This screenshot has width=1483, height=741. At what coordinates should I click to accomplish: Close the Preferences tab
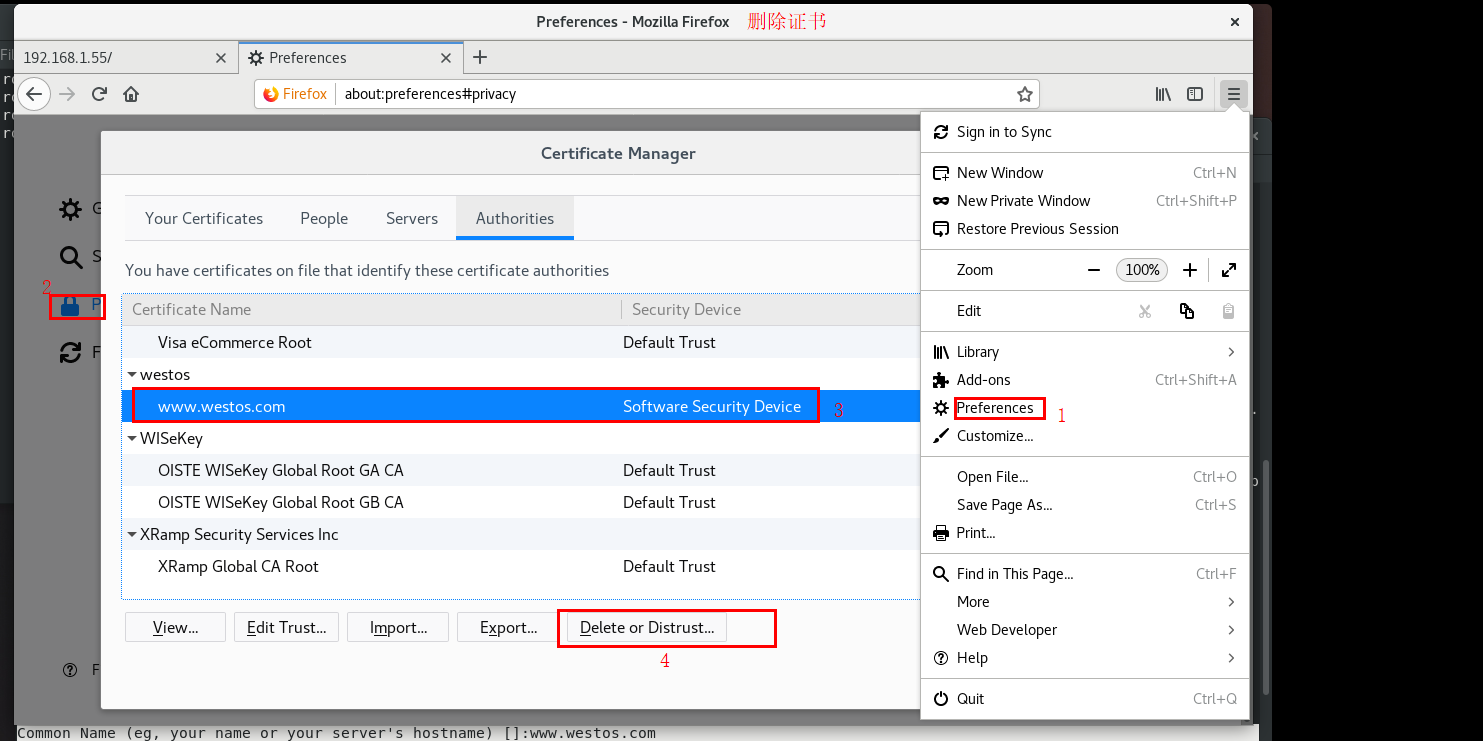pos(447,58)
